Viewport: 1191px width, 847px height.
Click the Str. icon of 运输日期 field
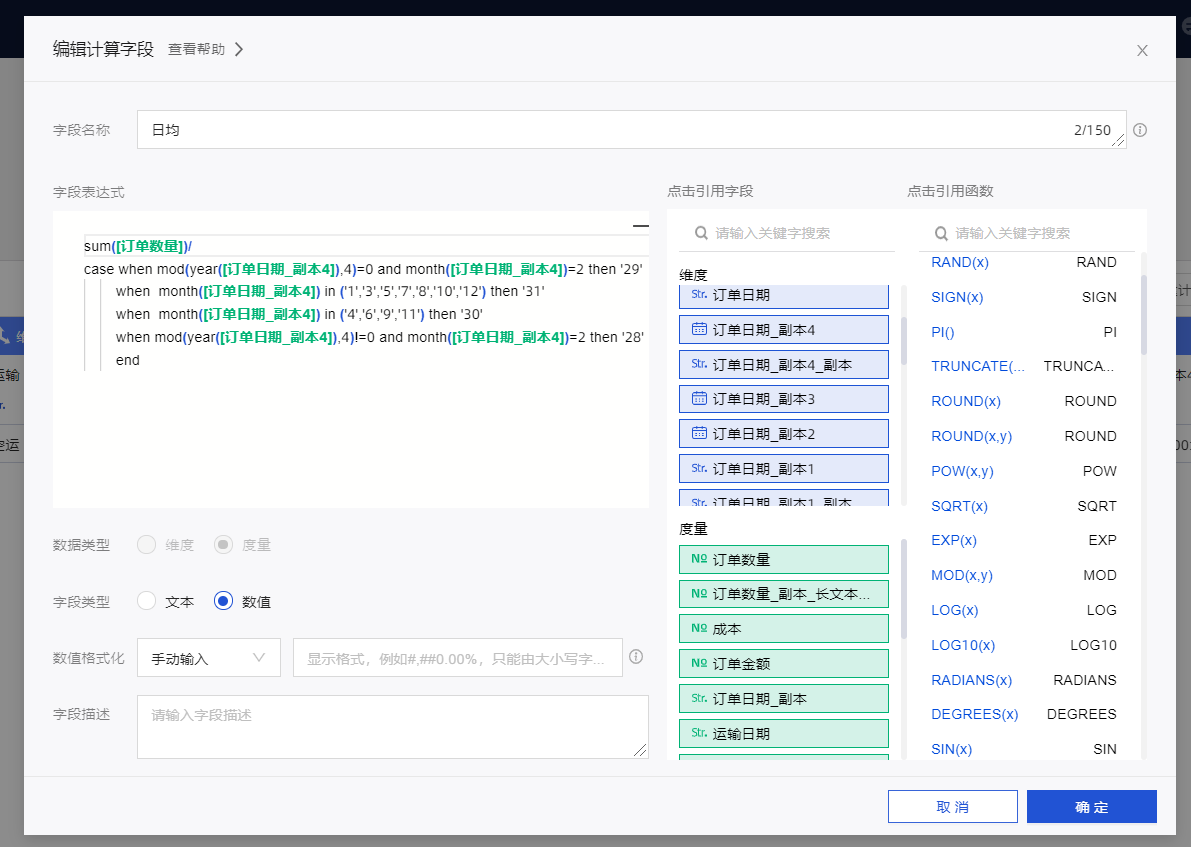click(699, 733)
